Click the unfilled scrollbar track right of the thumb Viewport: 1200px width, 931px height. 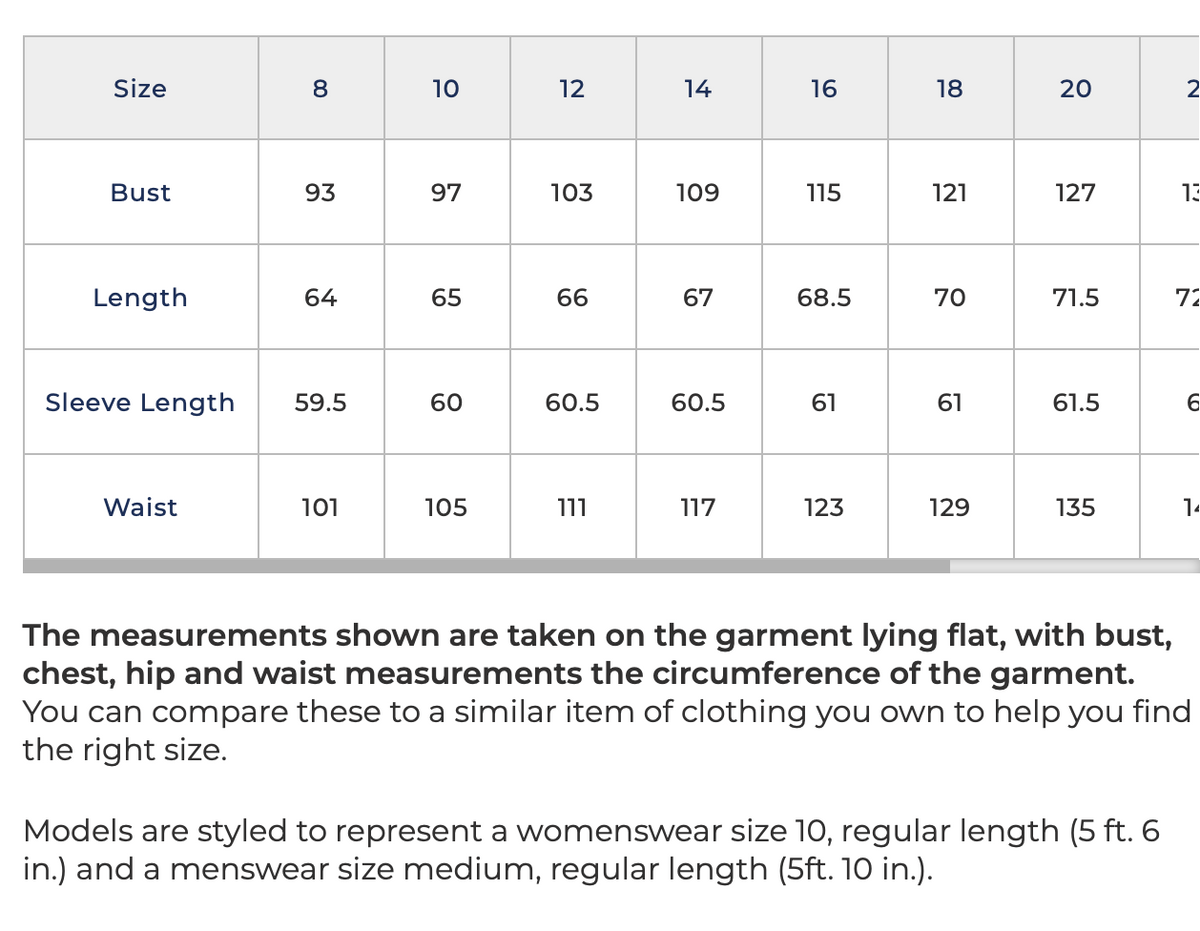1075,566
